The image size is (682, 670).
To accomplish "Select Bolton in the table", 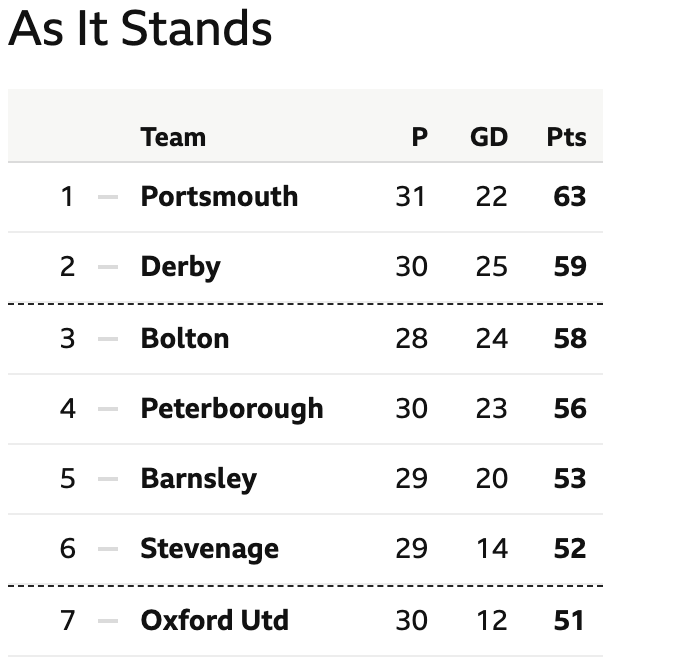I will pos(185,338).
